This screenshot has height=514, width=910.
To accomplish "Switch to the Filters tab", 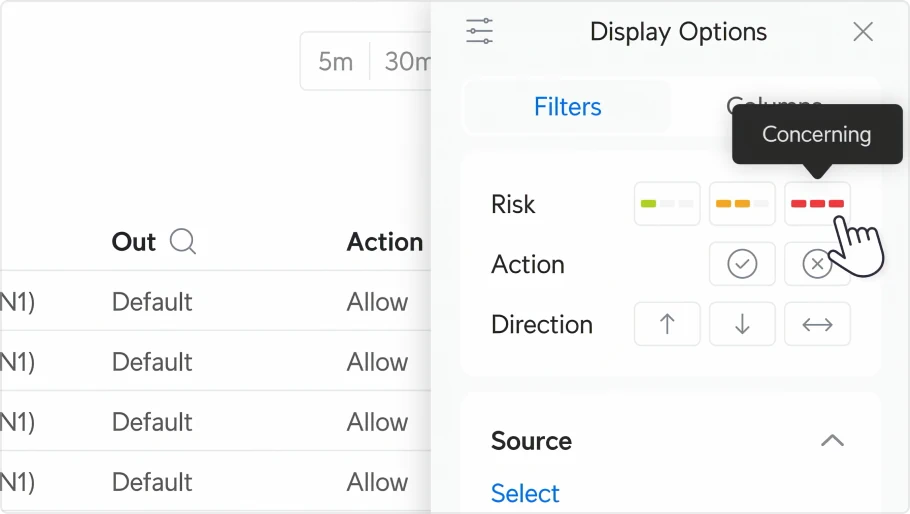I will coord(567,107).
